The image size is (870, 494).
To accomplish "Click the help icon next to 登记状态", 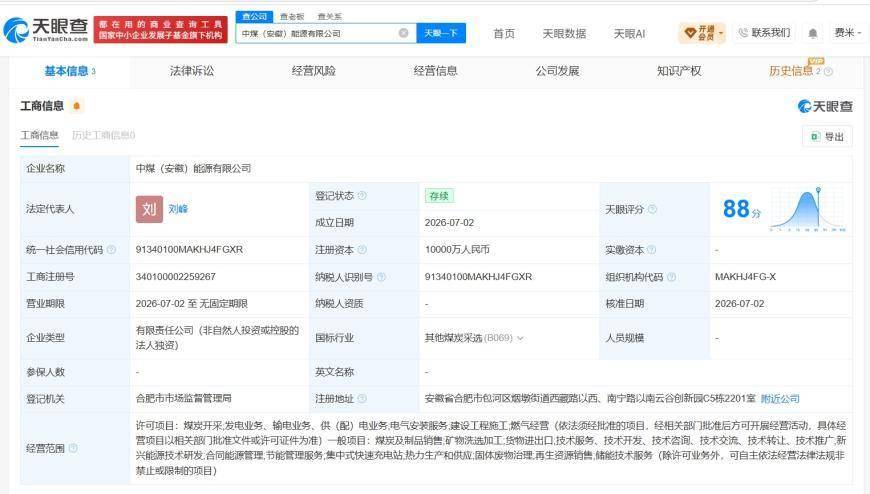I will coord(362,195).
